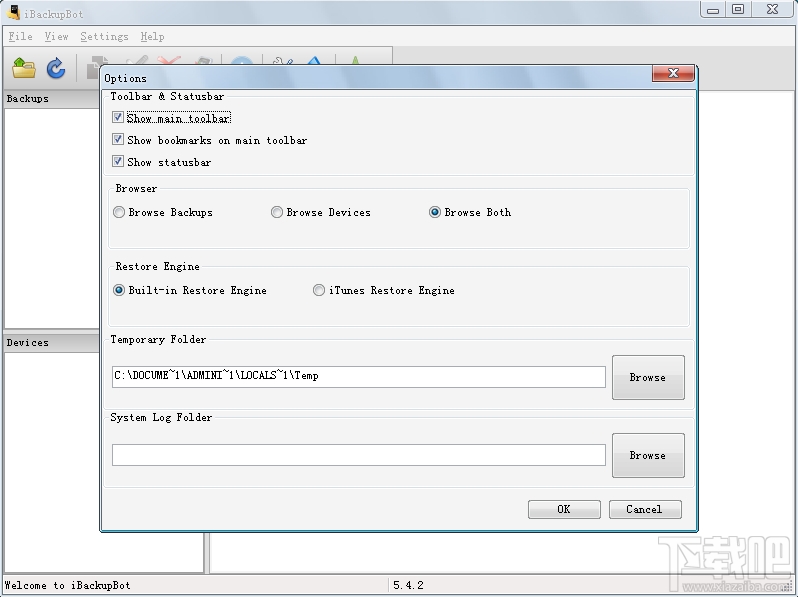Click the gray duplicate pages toolbar icon

coord(94,67)
